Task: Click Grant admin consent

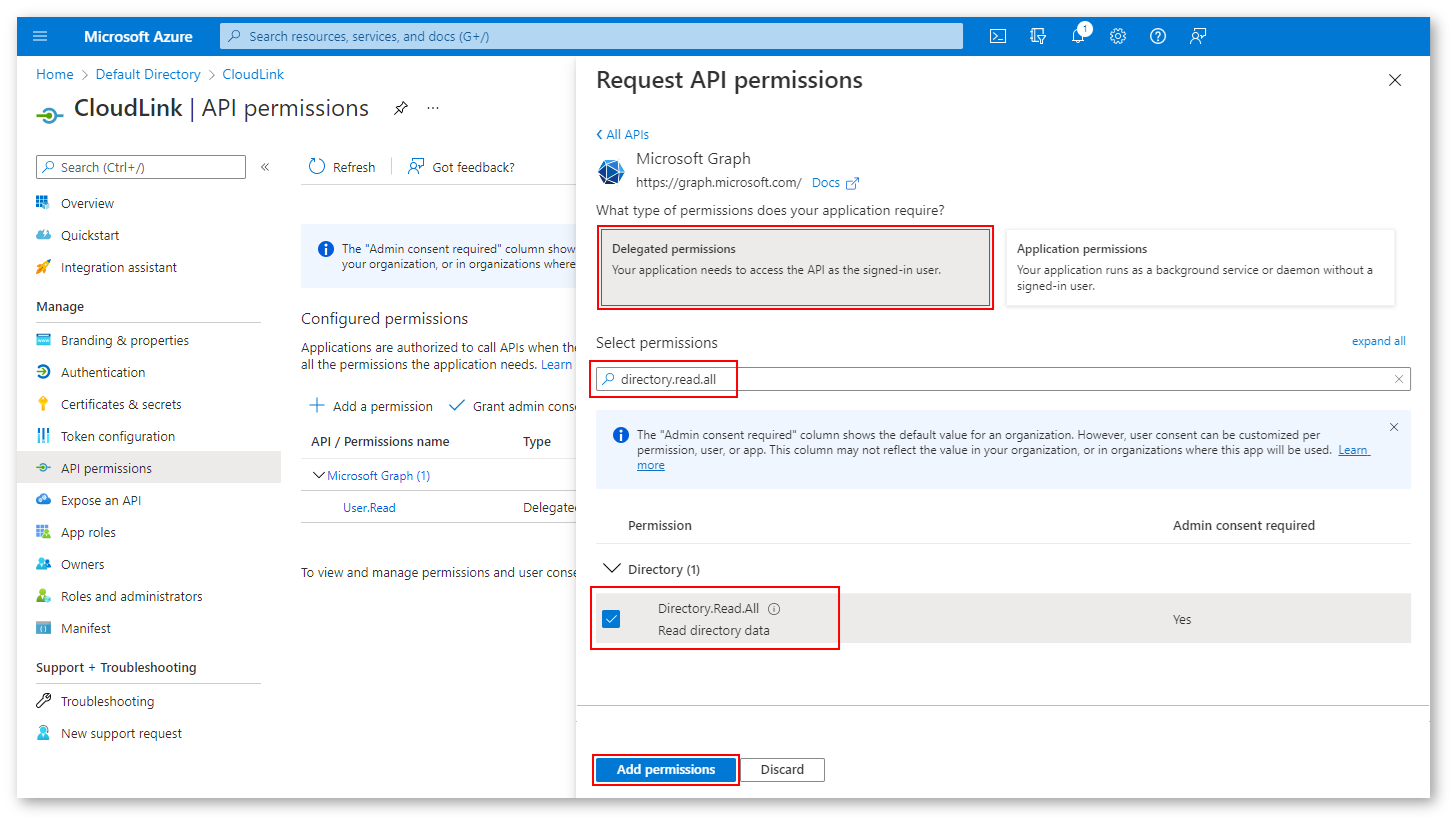Action: click(x=513, y=406)
